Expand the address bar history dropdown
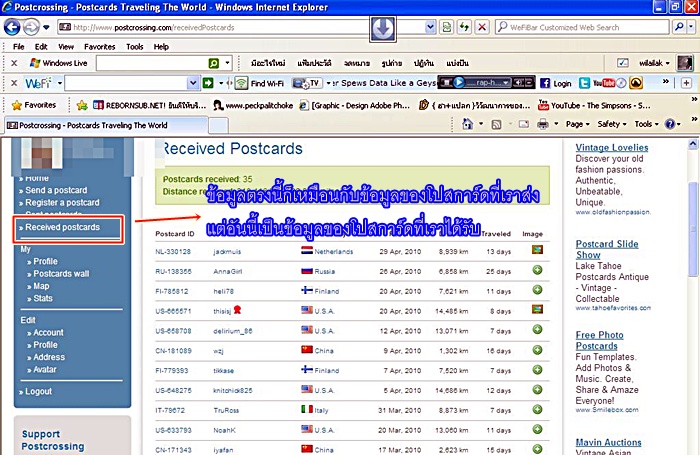 click(x=430, y=27)
